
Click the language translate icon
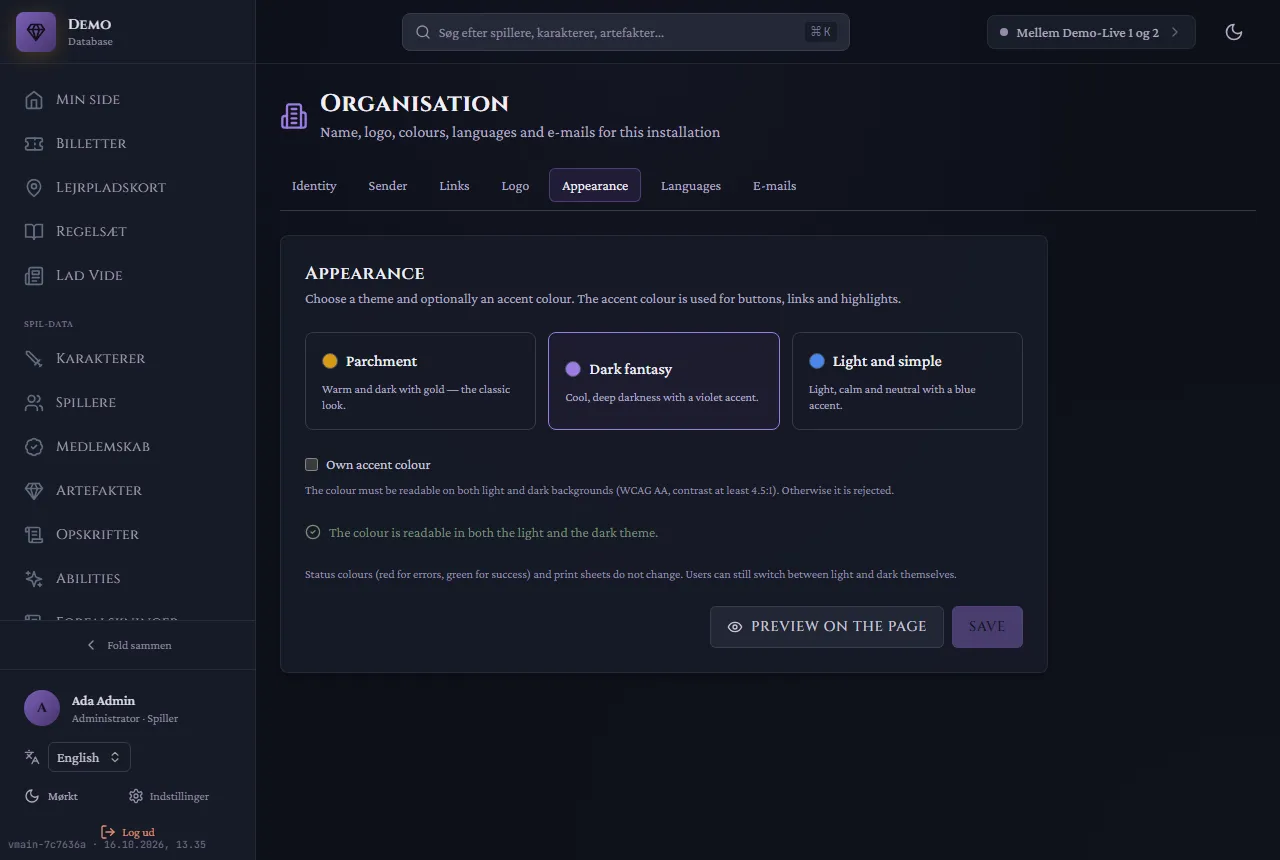[32, 757]
